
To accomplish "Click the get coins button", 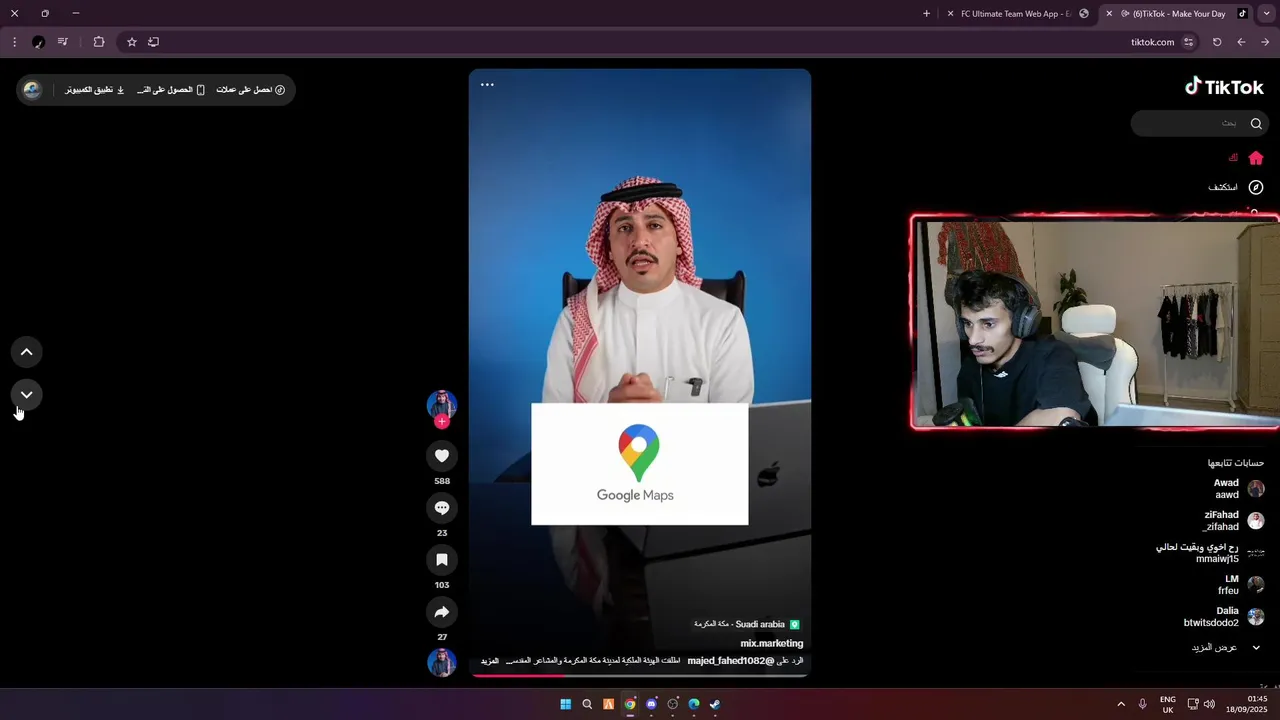I will click(x=251, y=90).
